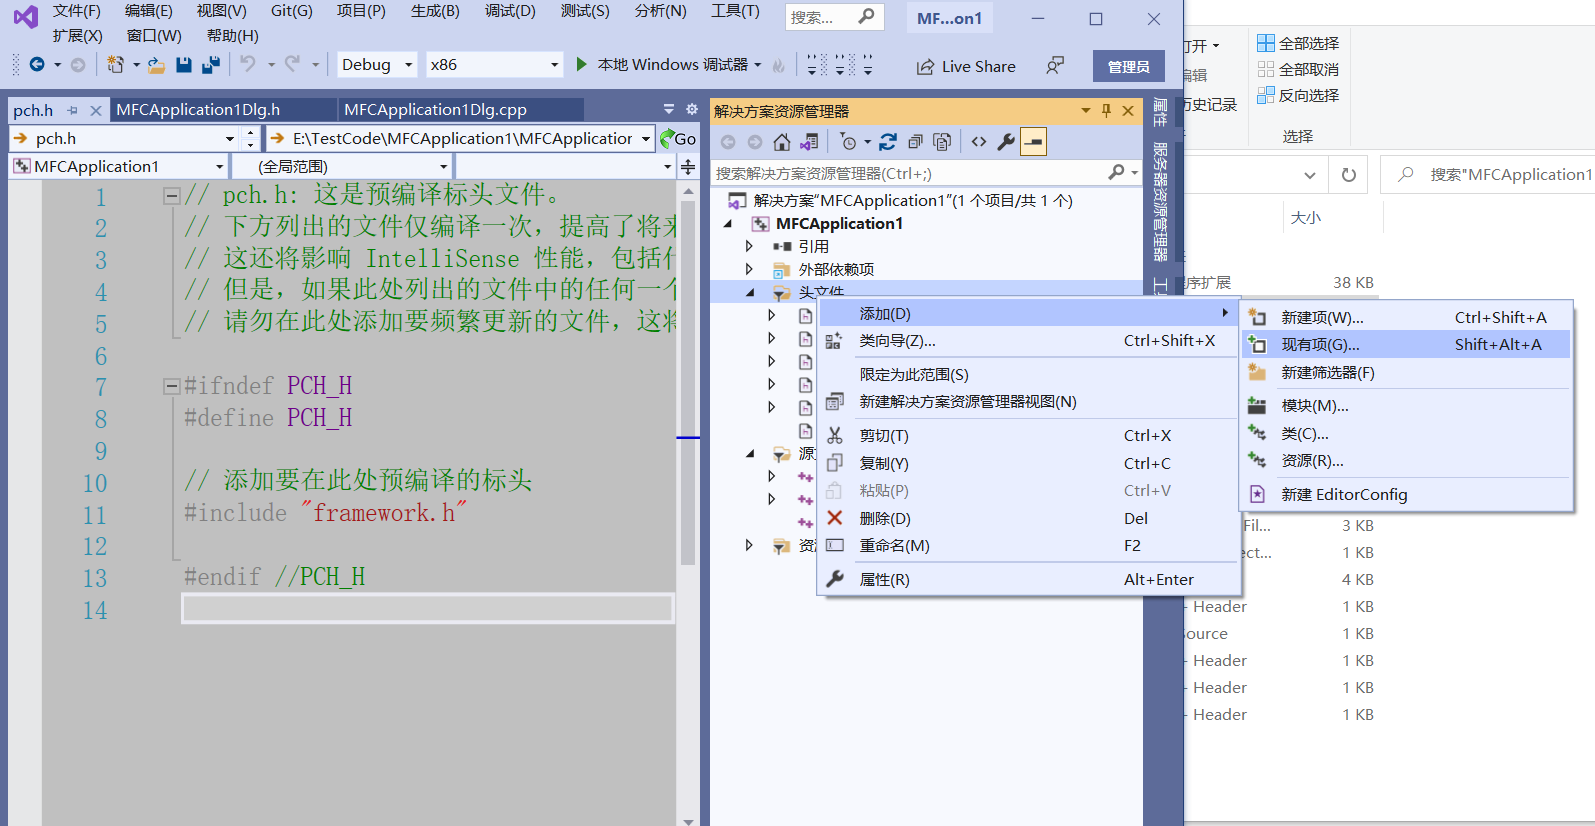Toggle the pin on the pch.h tab
The height and width of the screenshot is (826, 1595).
[x=72, y=110]
